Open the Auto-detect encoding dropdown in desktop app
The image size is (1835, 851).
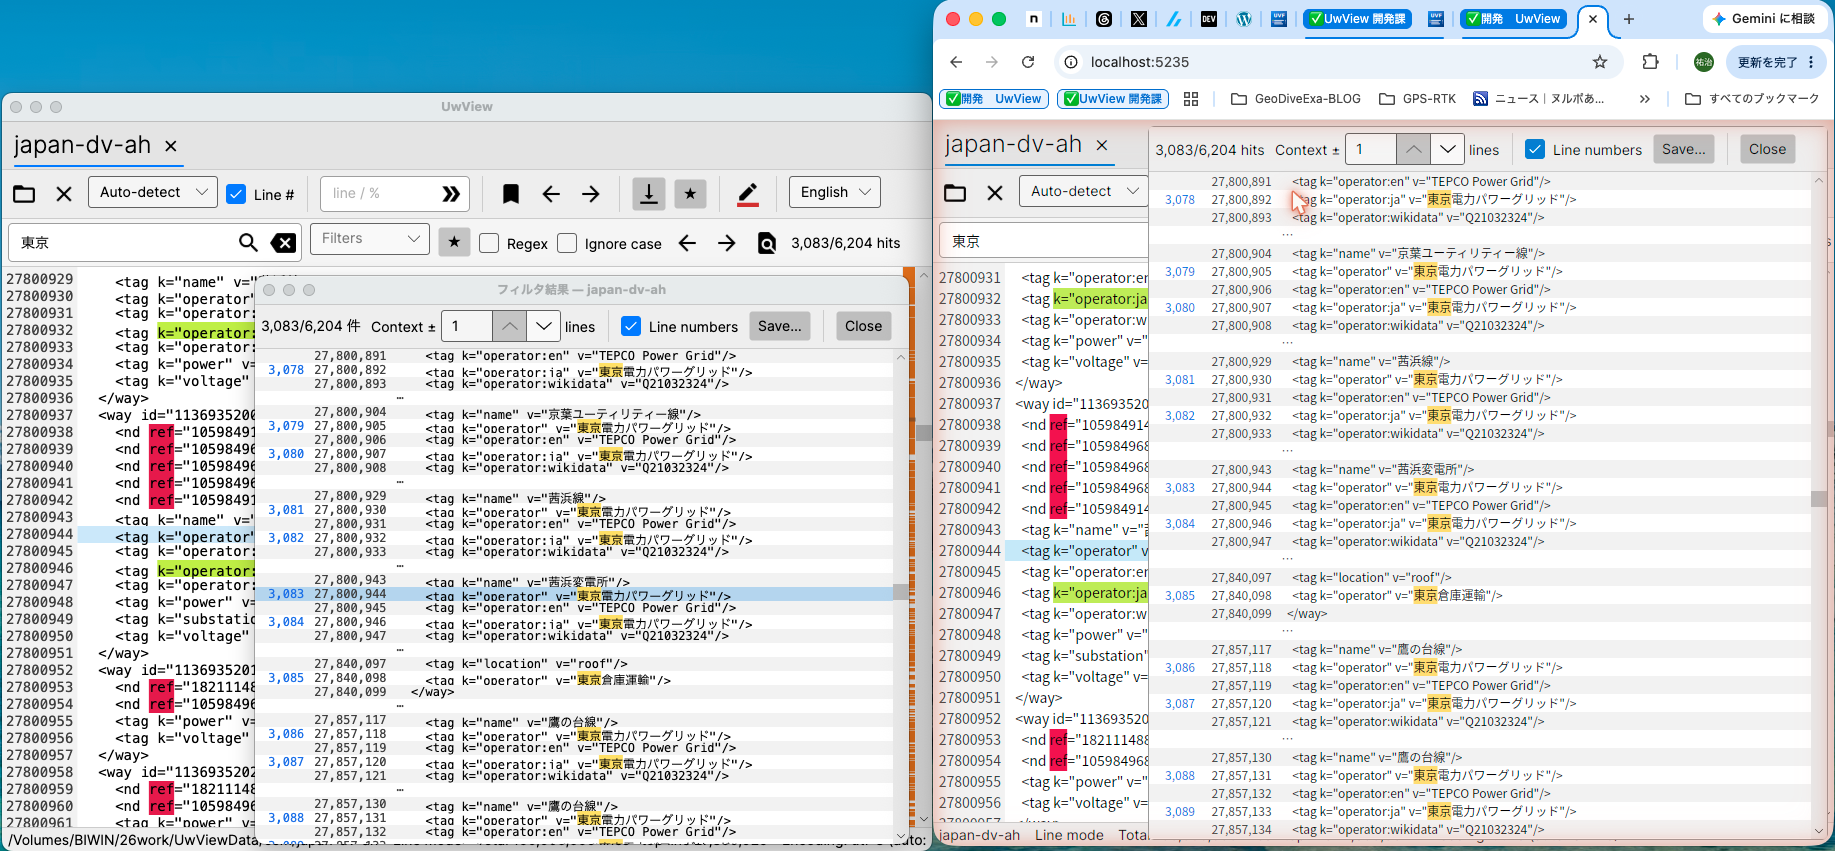pyautogui.click(x=153, y=192)
